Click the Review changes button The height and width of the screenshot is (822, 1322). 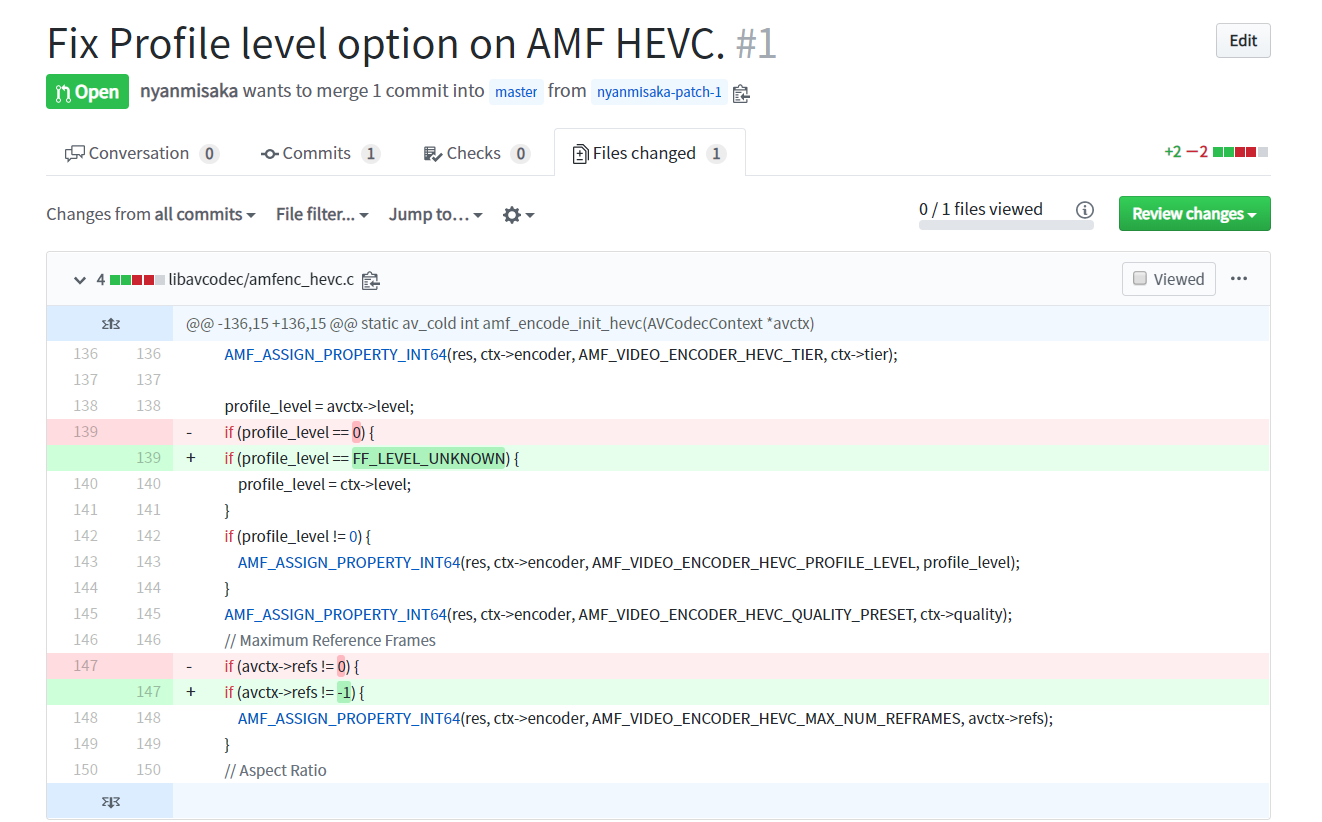click(x=1194, y=214)
